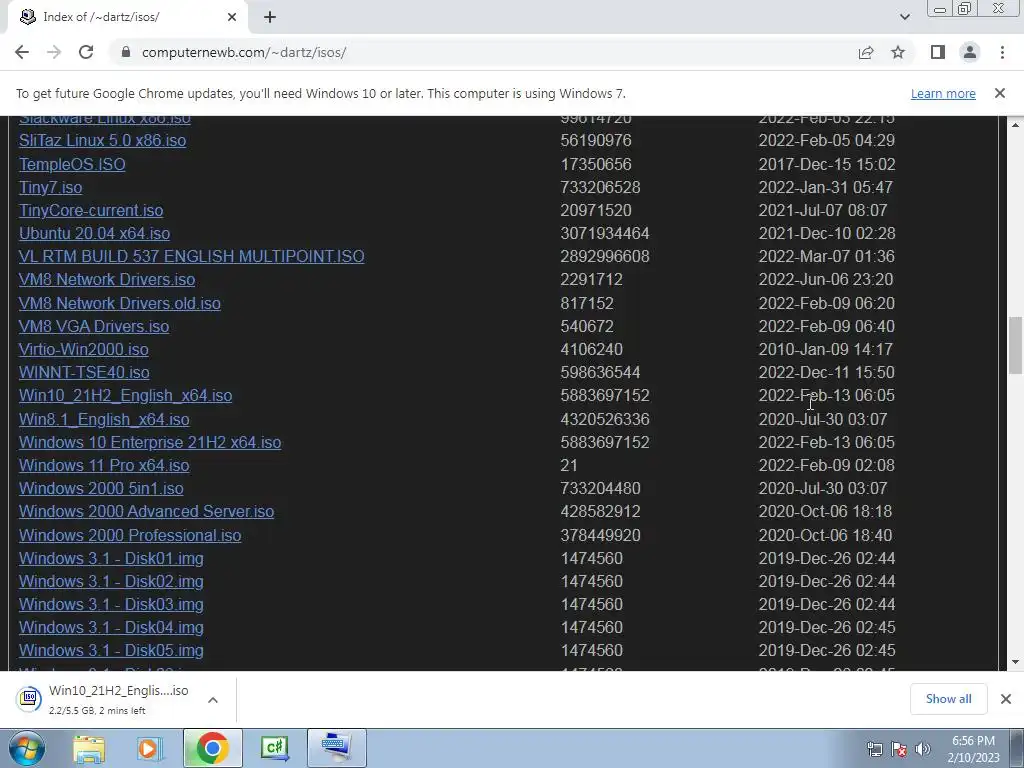
Task: Click the scrollbar down arrow
Action: 1015,662
